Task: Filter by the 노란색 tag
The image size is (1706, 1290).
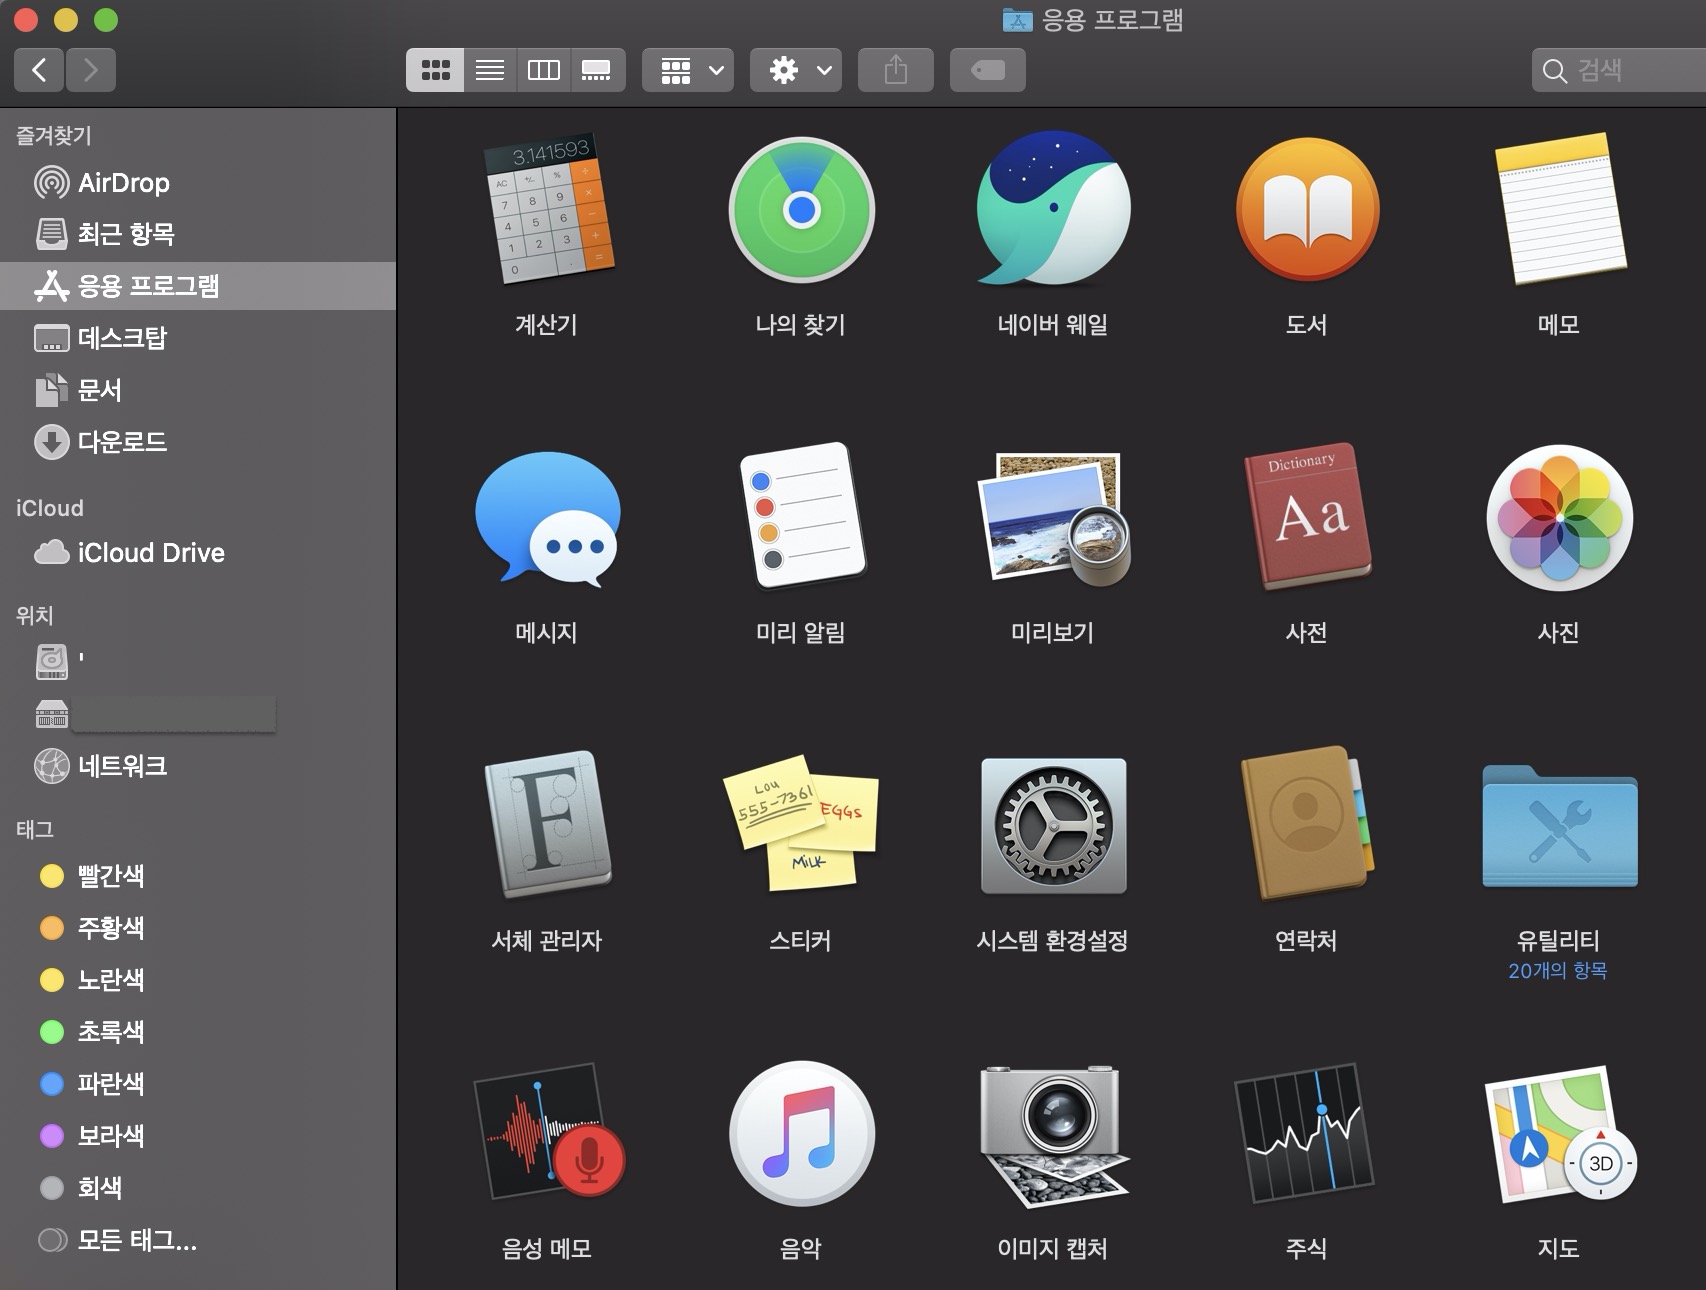Action: [x=198, y=980]
